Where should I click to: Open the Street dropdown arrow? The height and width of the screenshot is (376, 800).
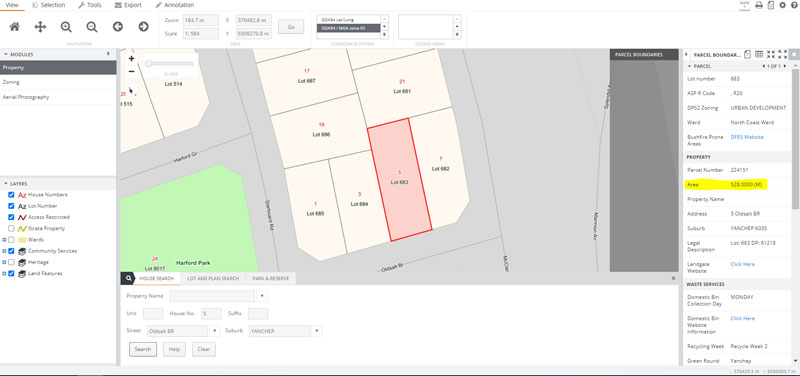[214, 331]
